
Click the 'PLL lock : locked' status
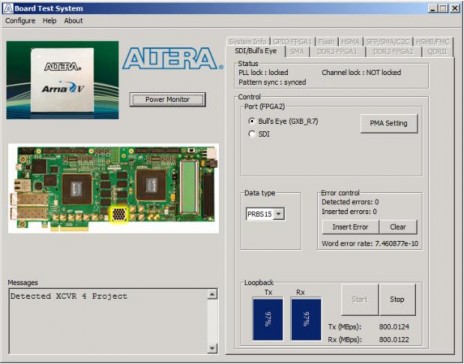[263, 73]
